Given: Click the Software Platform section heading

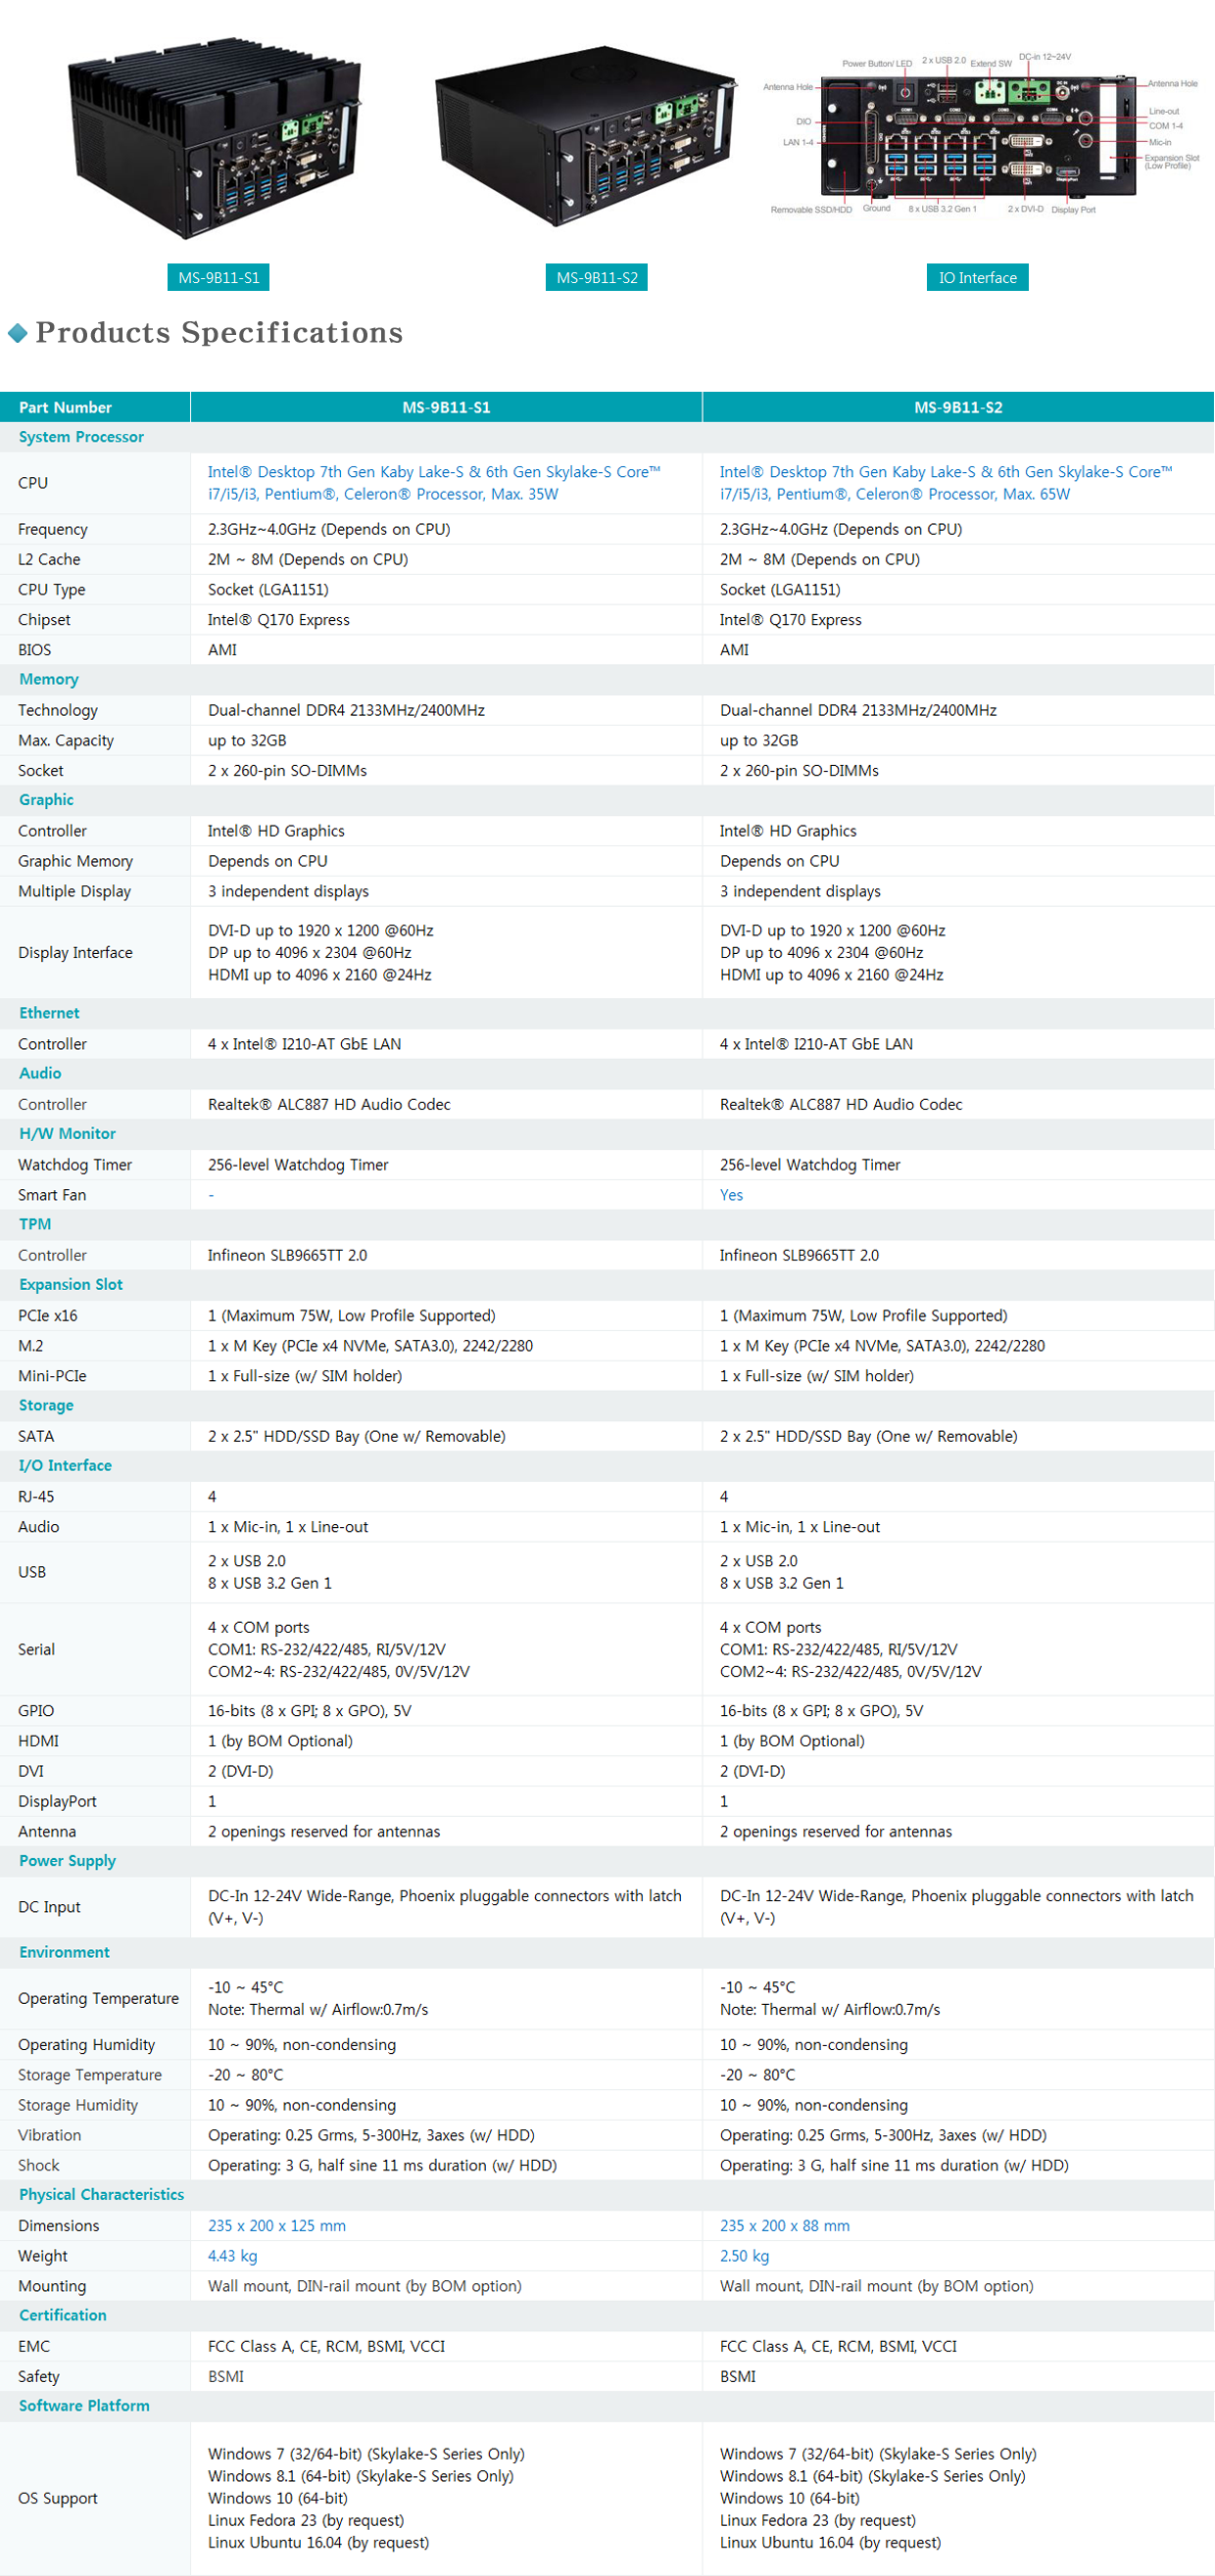Looking at the screenshot, I should pyautogui.click(x=84, y=2406).
